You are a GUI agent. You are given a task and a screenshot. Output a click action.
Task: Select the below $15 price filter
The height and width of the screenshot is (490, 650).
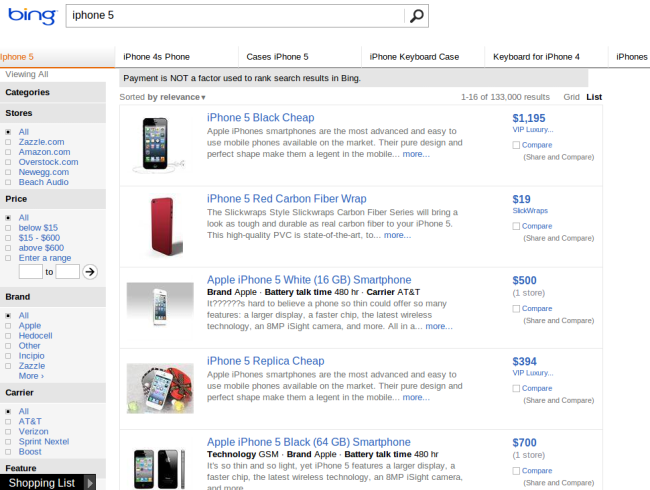[x=38, y=228]
